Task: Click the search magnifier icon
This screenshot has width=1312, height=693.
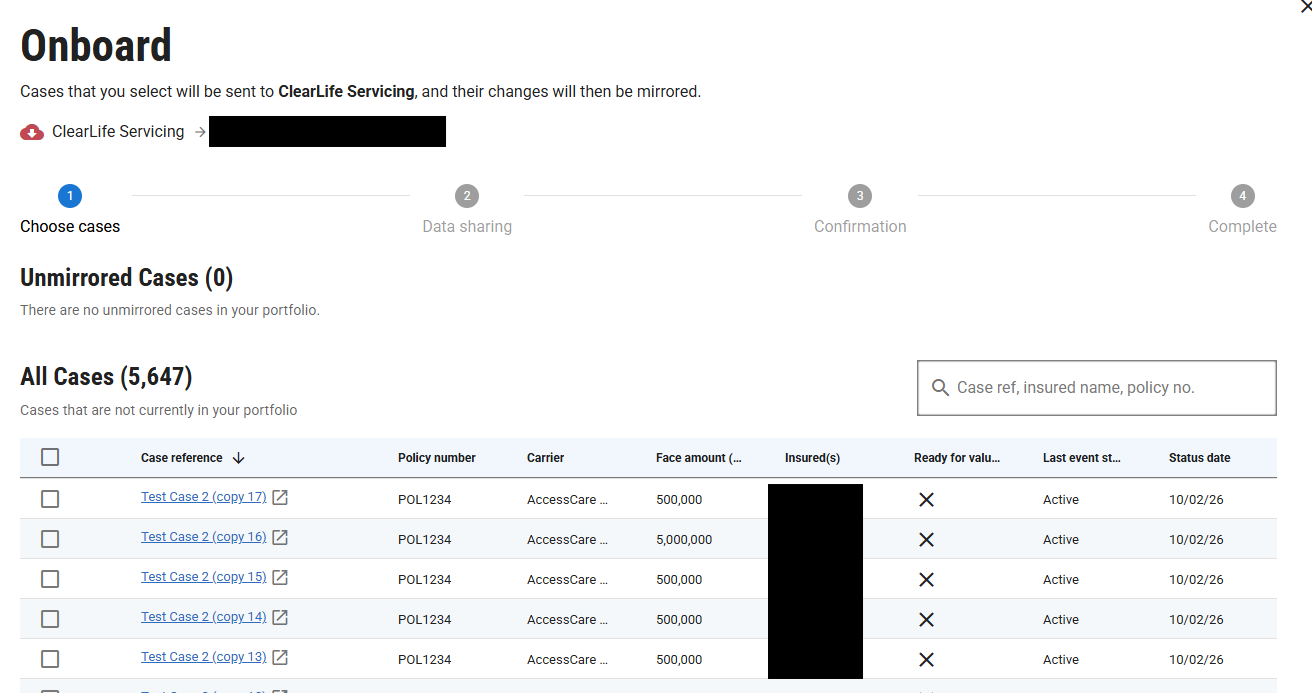Action: pyautogui.click(x=940, y=388)
